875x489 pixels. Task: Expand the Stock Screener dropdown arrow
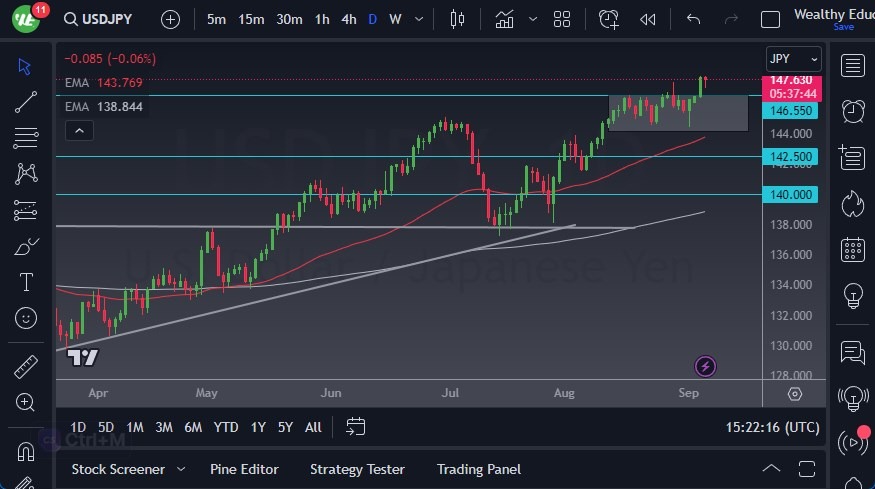pyautogui.click(x=181, y=469)
